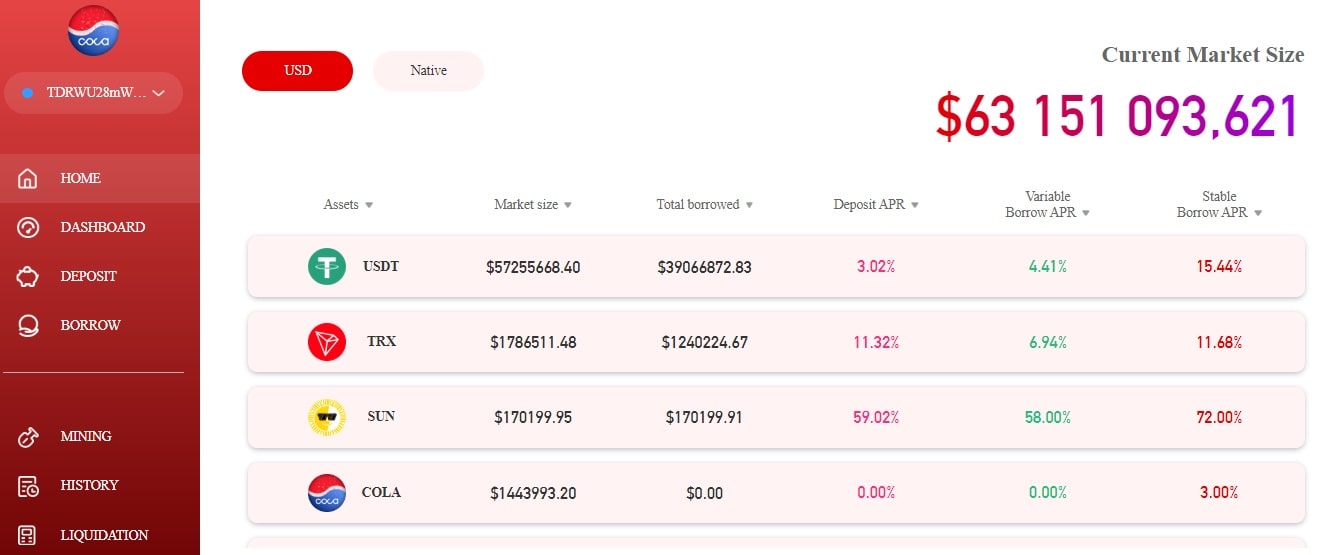Click the COLA logo in the sidebar
Image resolution: width=1325 pixels, height=555 pixels.
pos(93,31)
